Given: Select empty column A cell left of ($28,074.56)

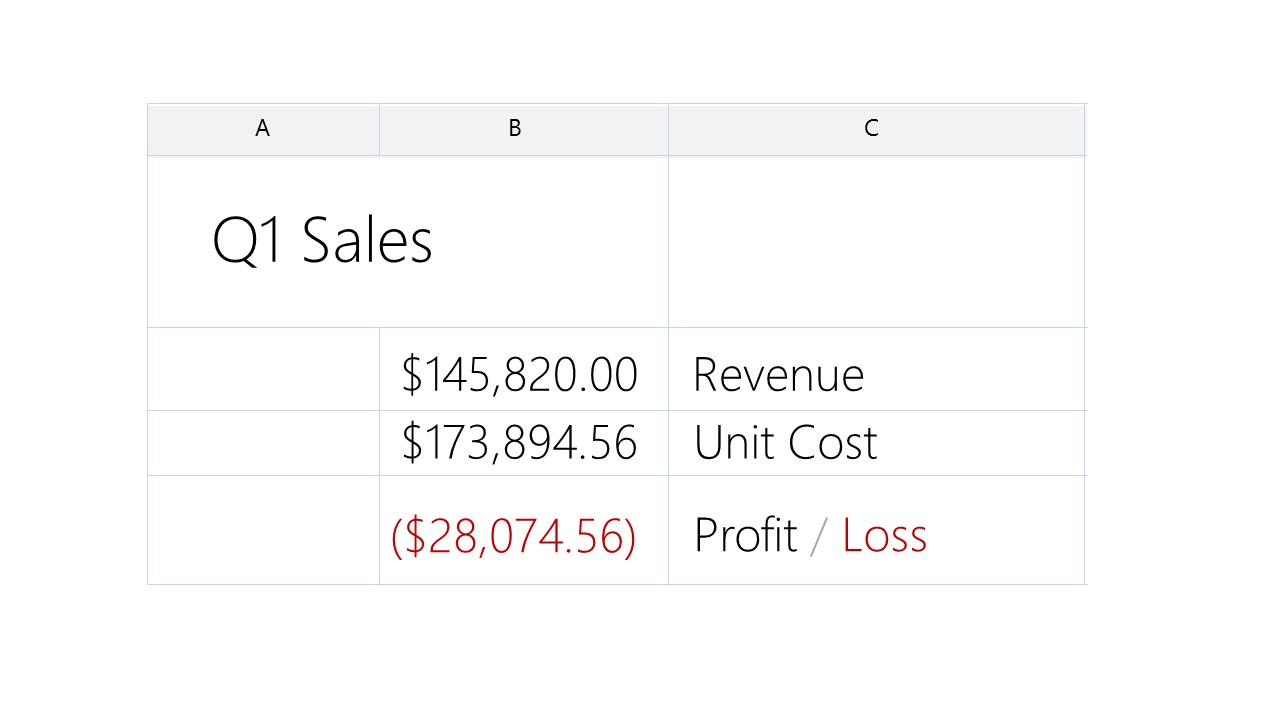Looking at the screenshot, I should click(x=263, y=530).
